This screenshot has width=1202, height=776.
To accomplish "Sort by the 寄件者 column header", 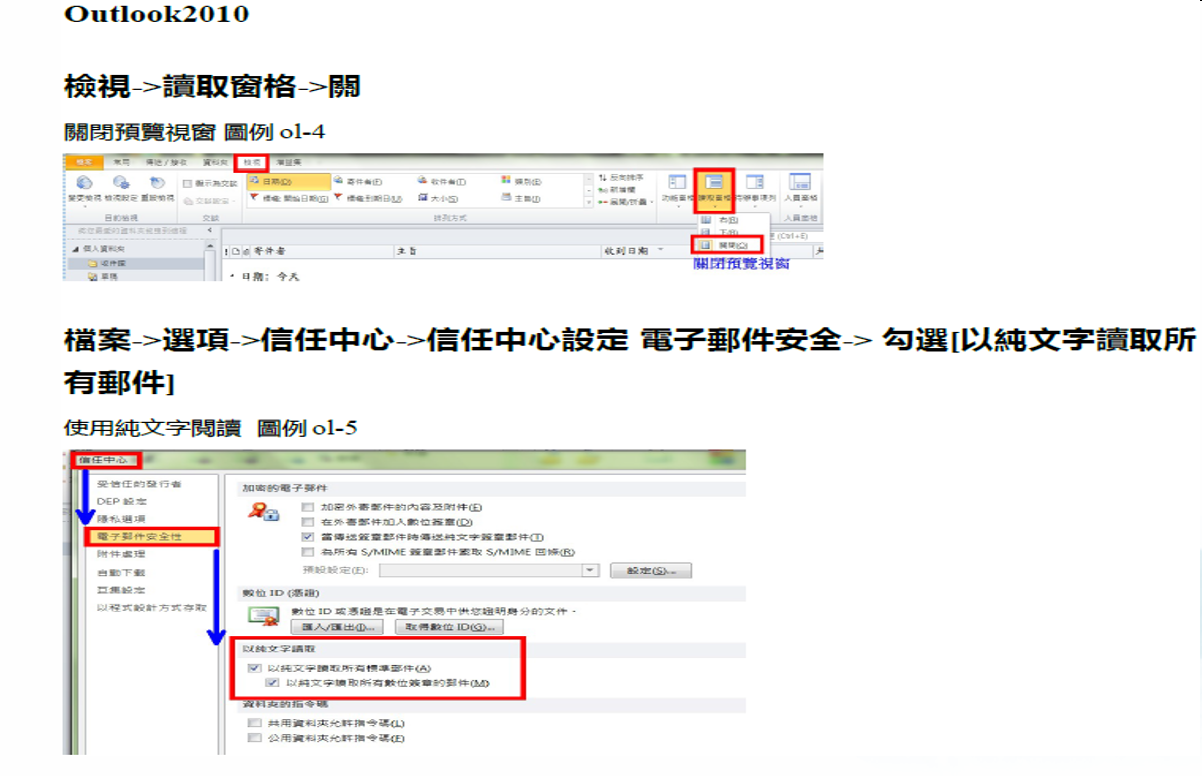I will point(320,250).
